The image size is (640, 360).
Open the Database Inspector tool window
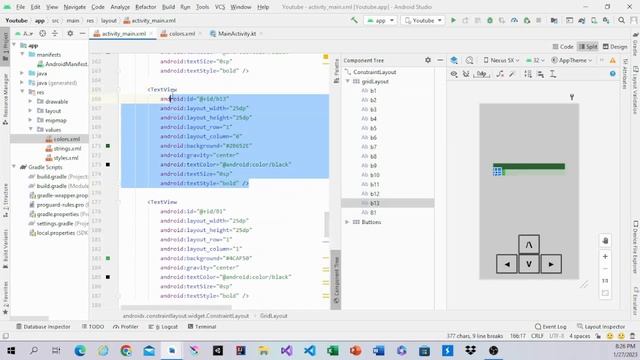click(x=43, y=327)
